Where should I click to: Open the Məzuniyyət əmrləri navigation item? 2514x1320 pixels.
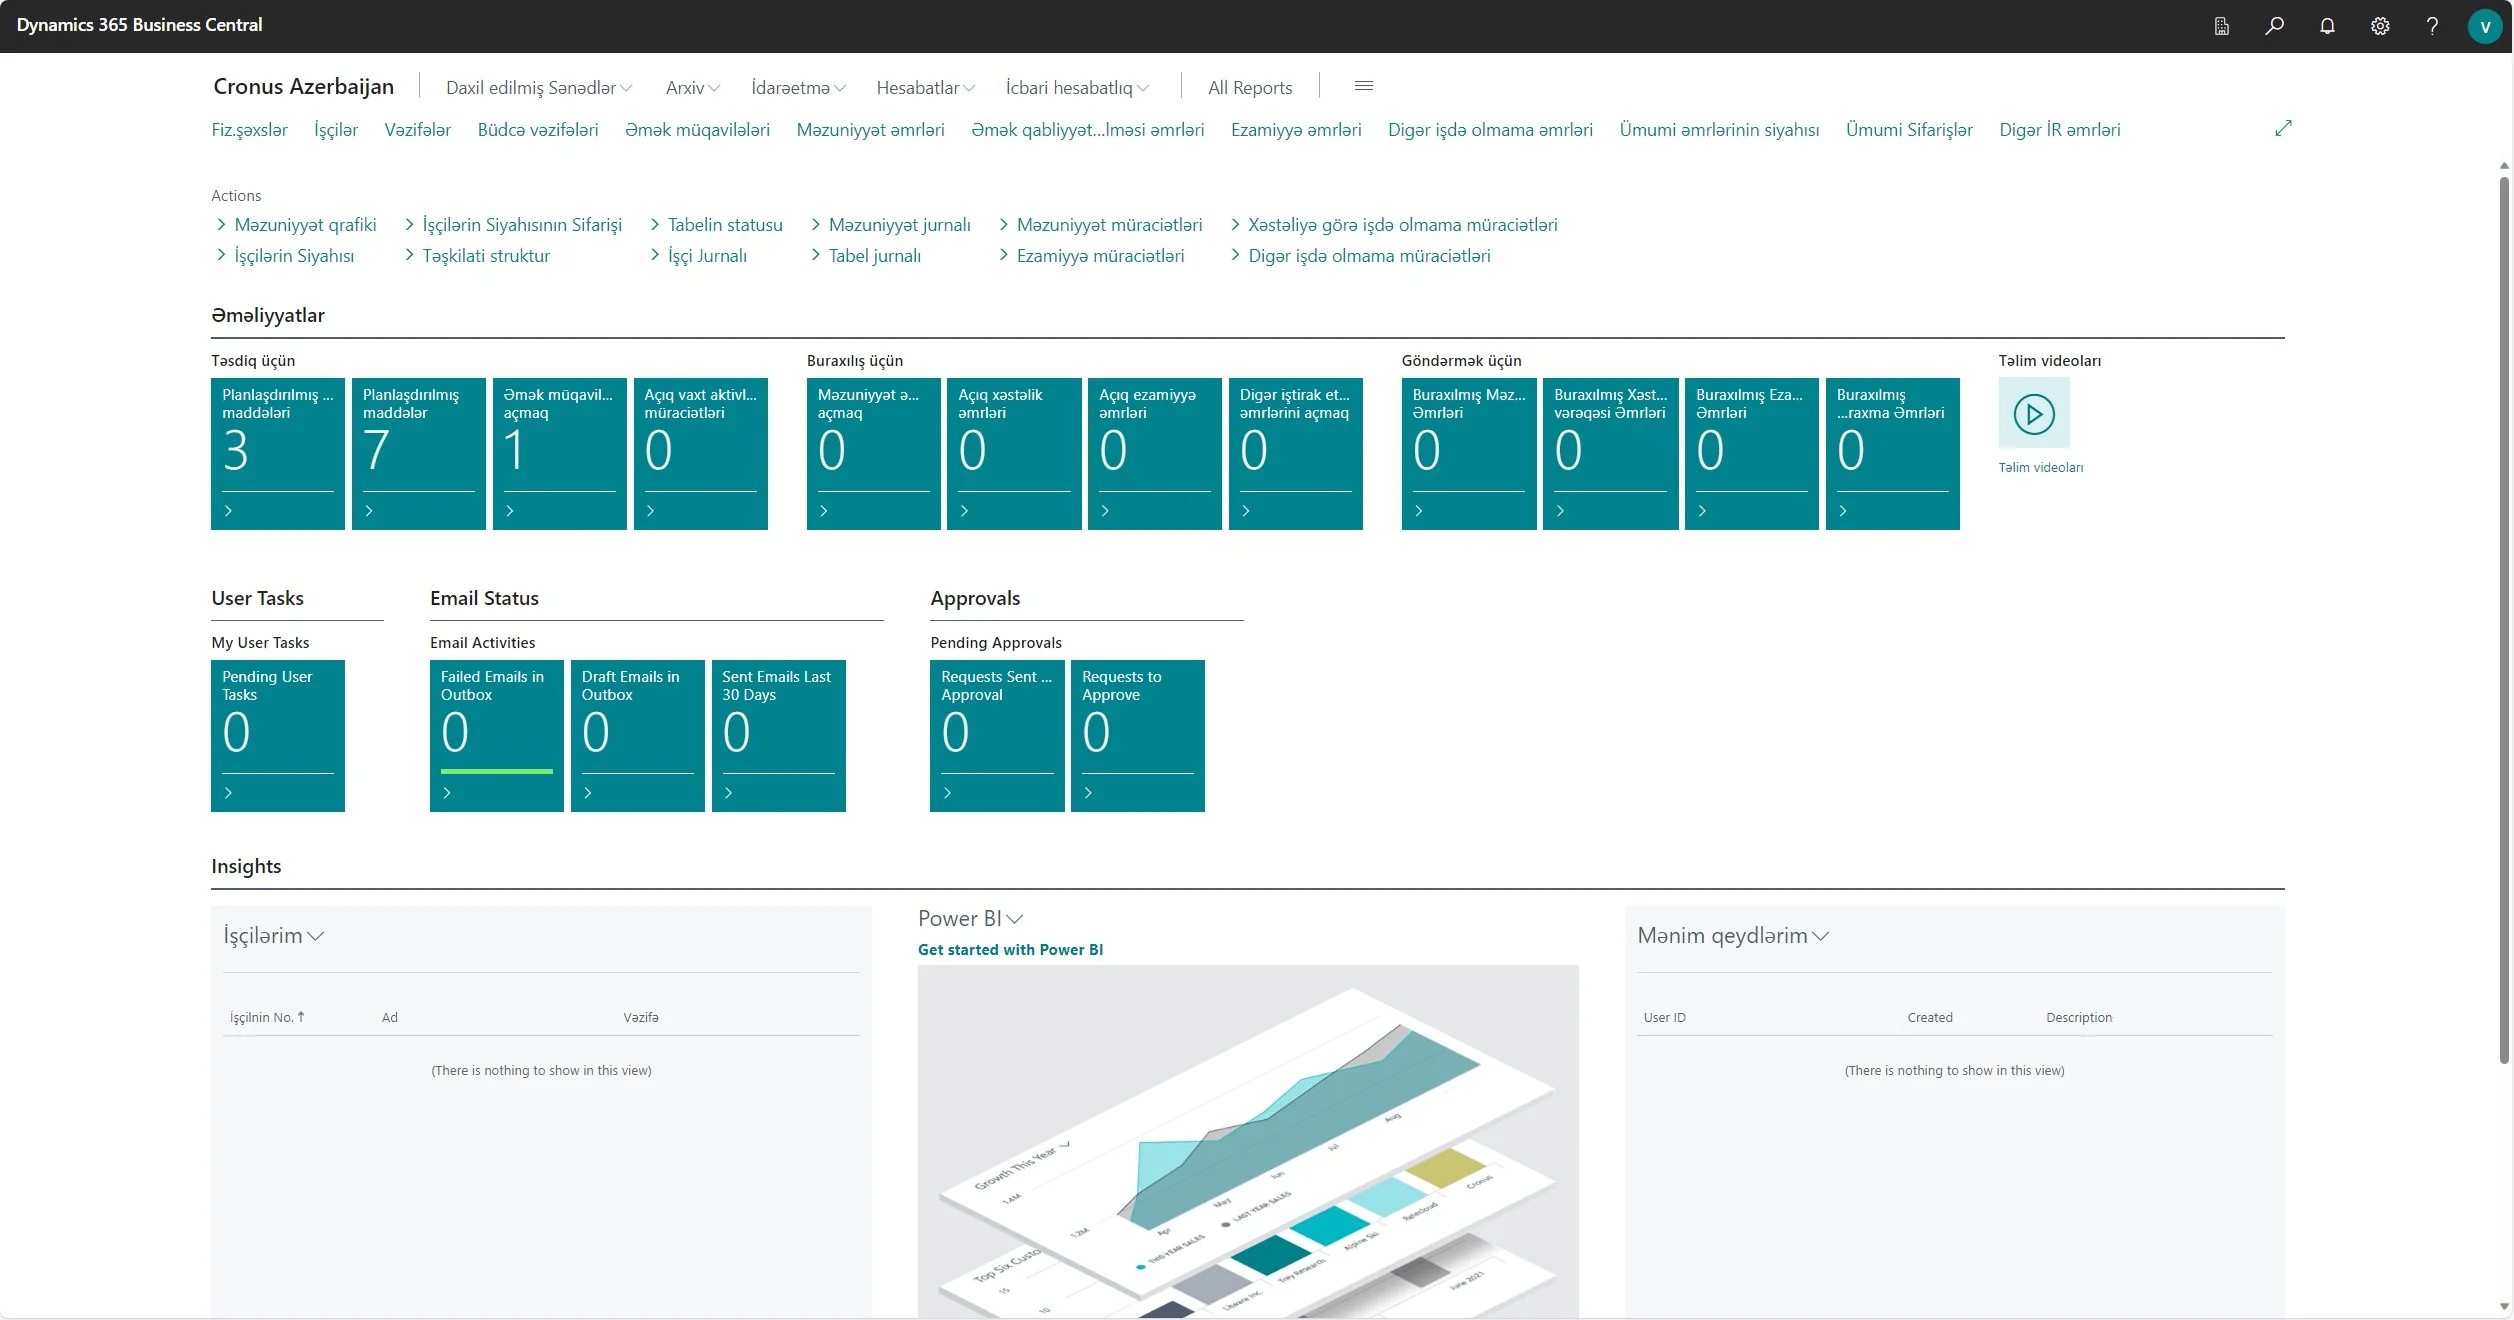coord(870,130)
